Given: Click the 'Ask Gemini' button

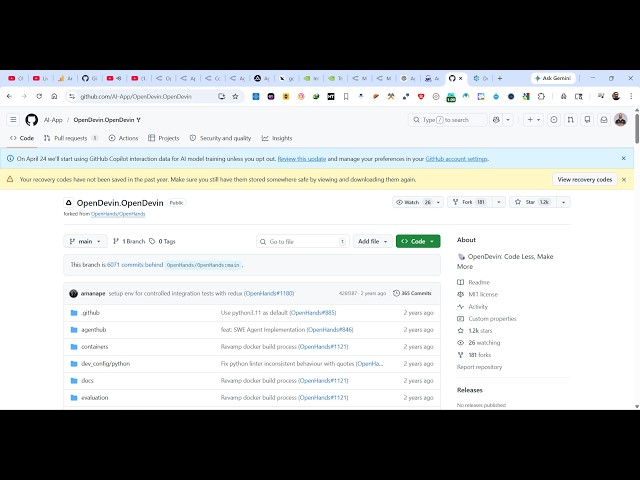Looking at the screenshot, I should [553, 78].
